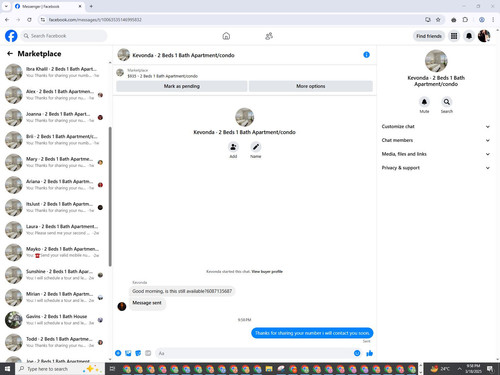The width and height of the screenshot is (500, 375).
Task: Open Laura conversation in list
Action: pyautogui.click(x=55, y=230)
